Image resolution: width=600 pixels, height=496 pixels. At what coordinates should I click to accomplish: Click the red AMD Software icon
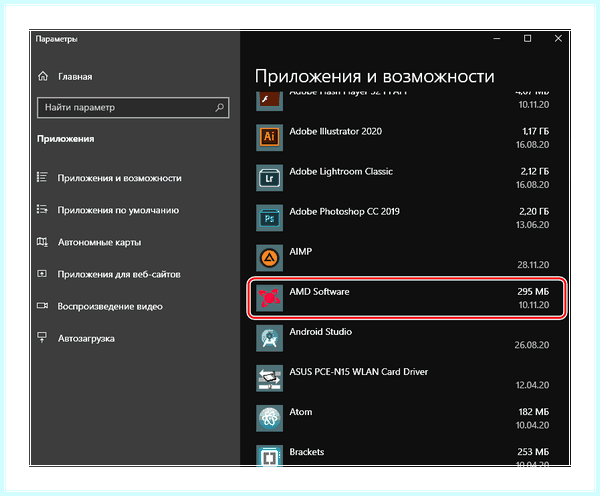(x=269, y=298)
